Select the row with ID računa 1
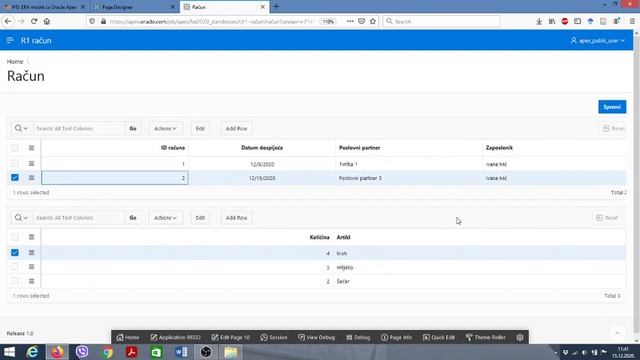The height and width of the screenshot is (360, 640). tap(15, 164)
